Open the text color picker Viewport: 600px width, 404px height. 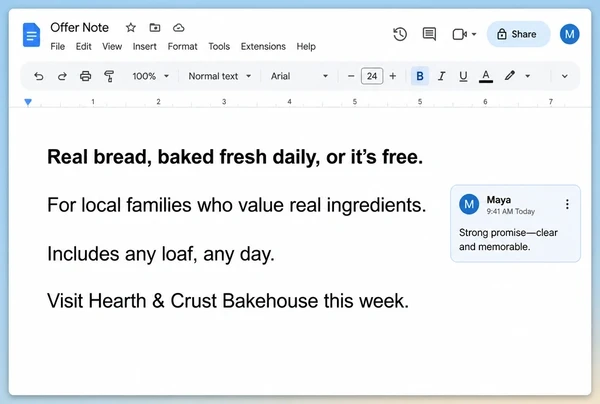(486, 76)
